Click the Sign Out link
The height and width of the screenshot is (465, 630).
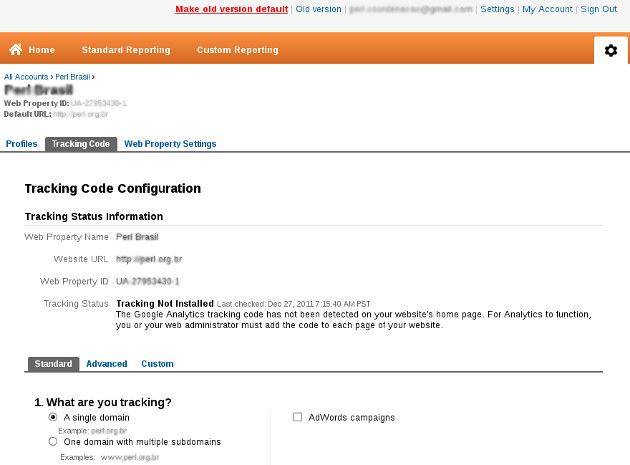tap(598, 9)
